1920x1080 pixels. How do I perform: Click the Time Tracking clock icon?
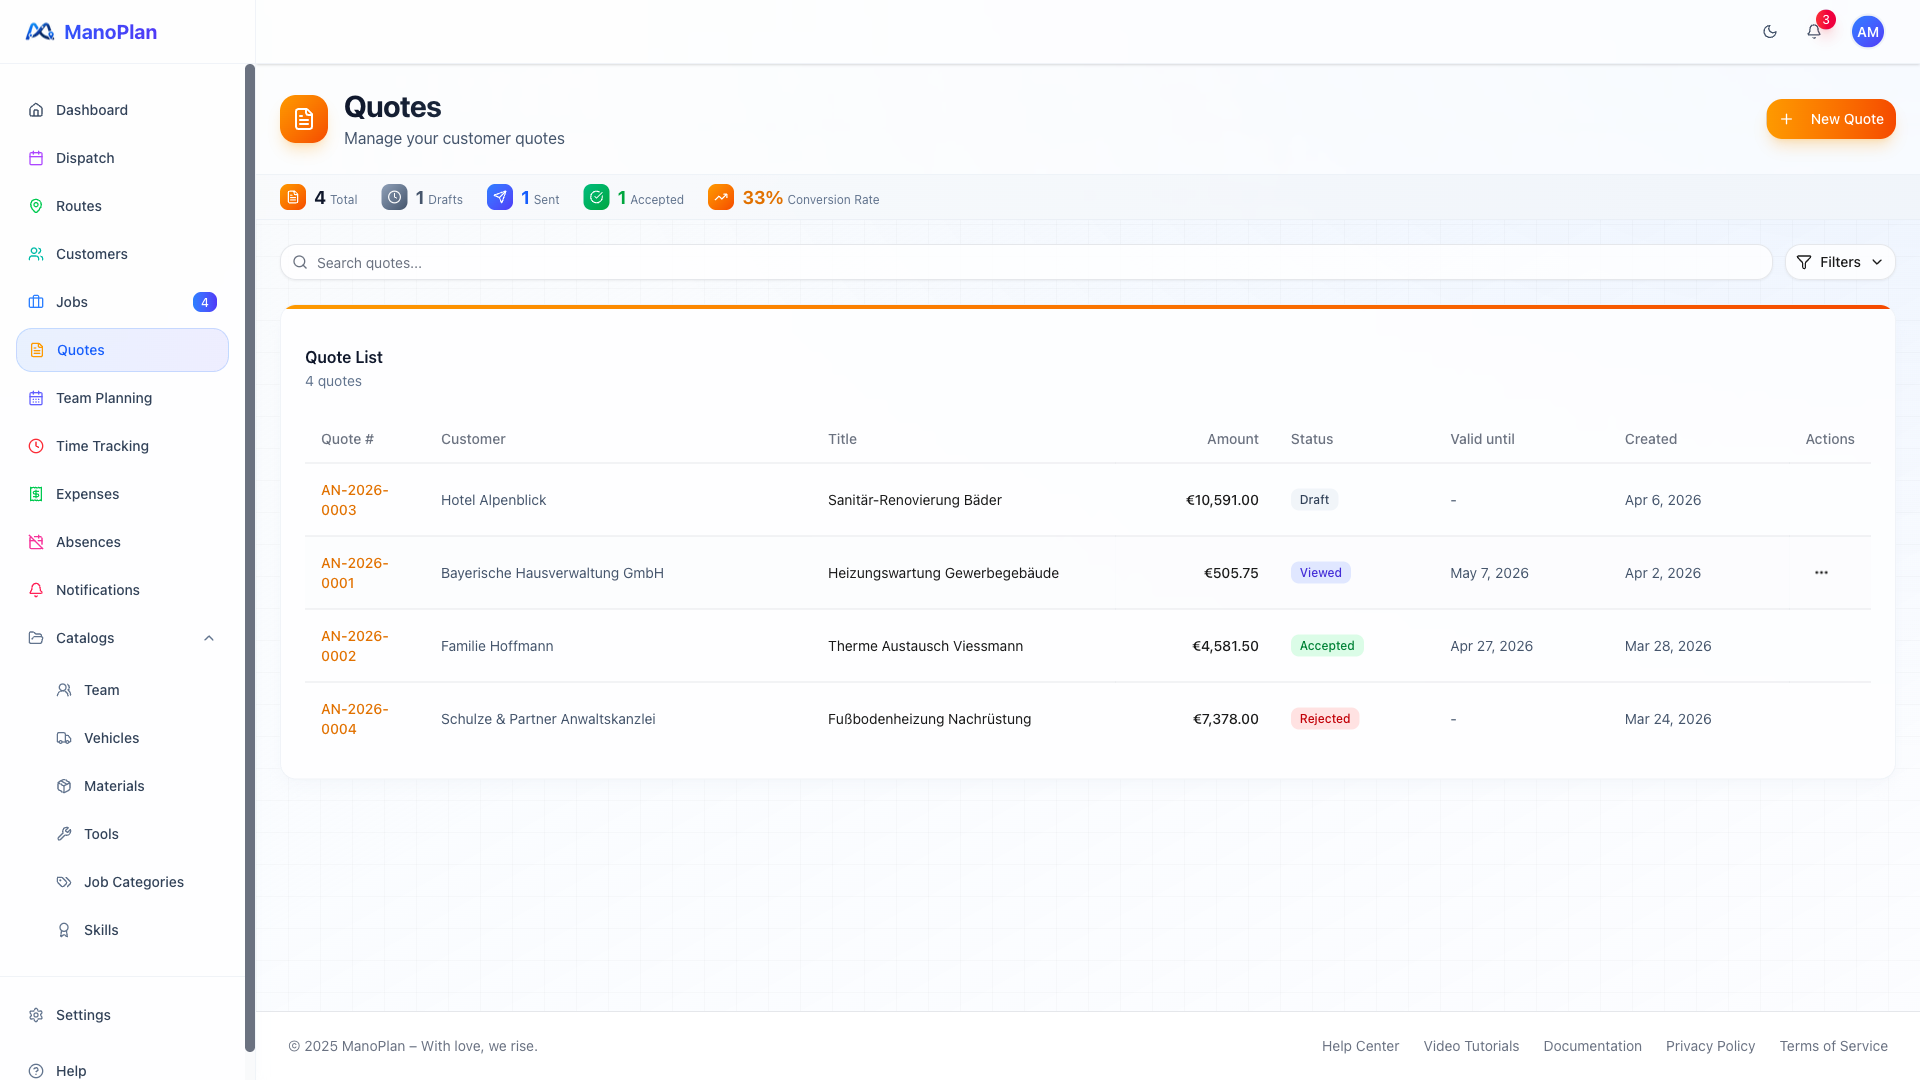coord(36,446)
